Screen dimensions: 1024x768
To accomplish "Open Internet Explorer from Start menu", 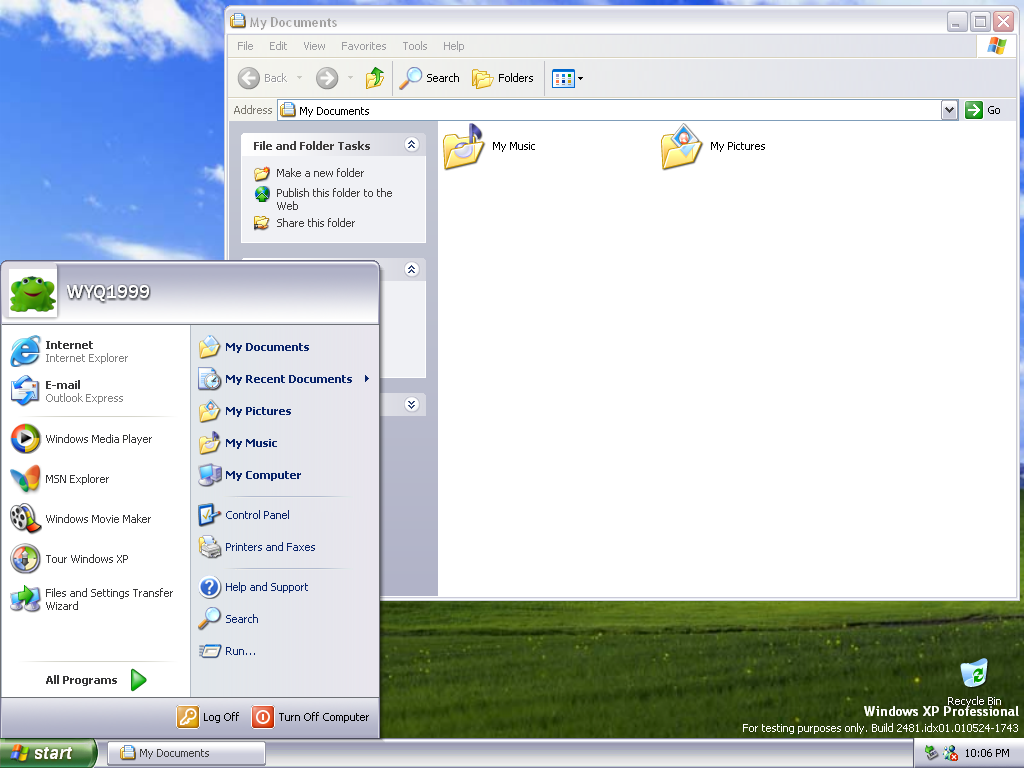I will click(68, 351).
